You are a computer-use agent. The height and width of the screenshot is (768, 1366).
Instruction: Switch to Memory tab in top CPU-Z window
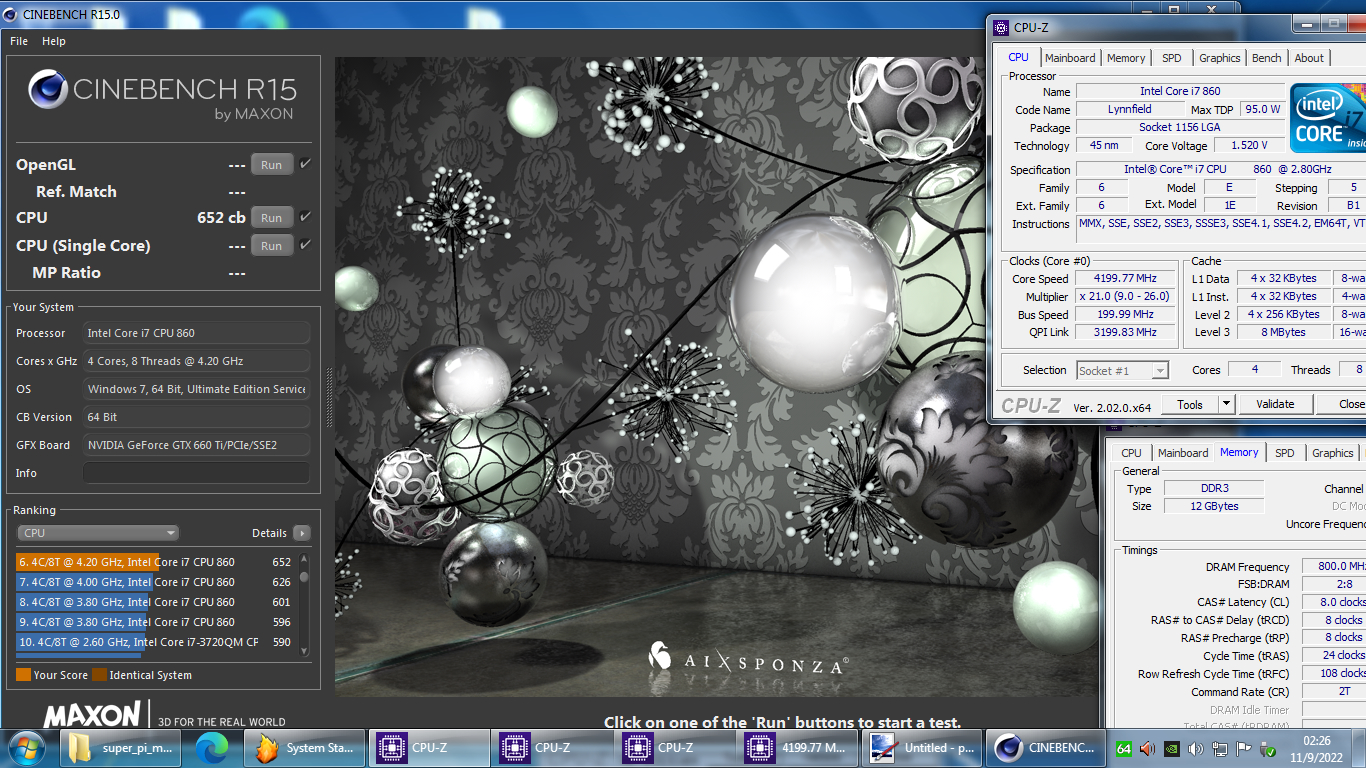1126,58
